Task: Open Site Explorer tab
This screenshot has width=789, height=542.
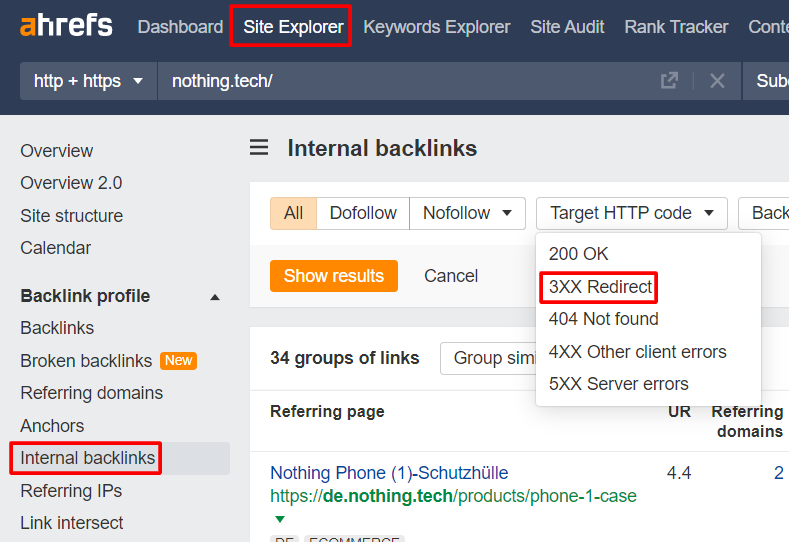Action: pos(293,27)
